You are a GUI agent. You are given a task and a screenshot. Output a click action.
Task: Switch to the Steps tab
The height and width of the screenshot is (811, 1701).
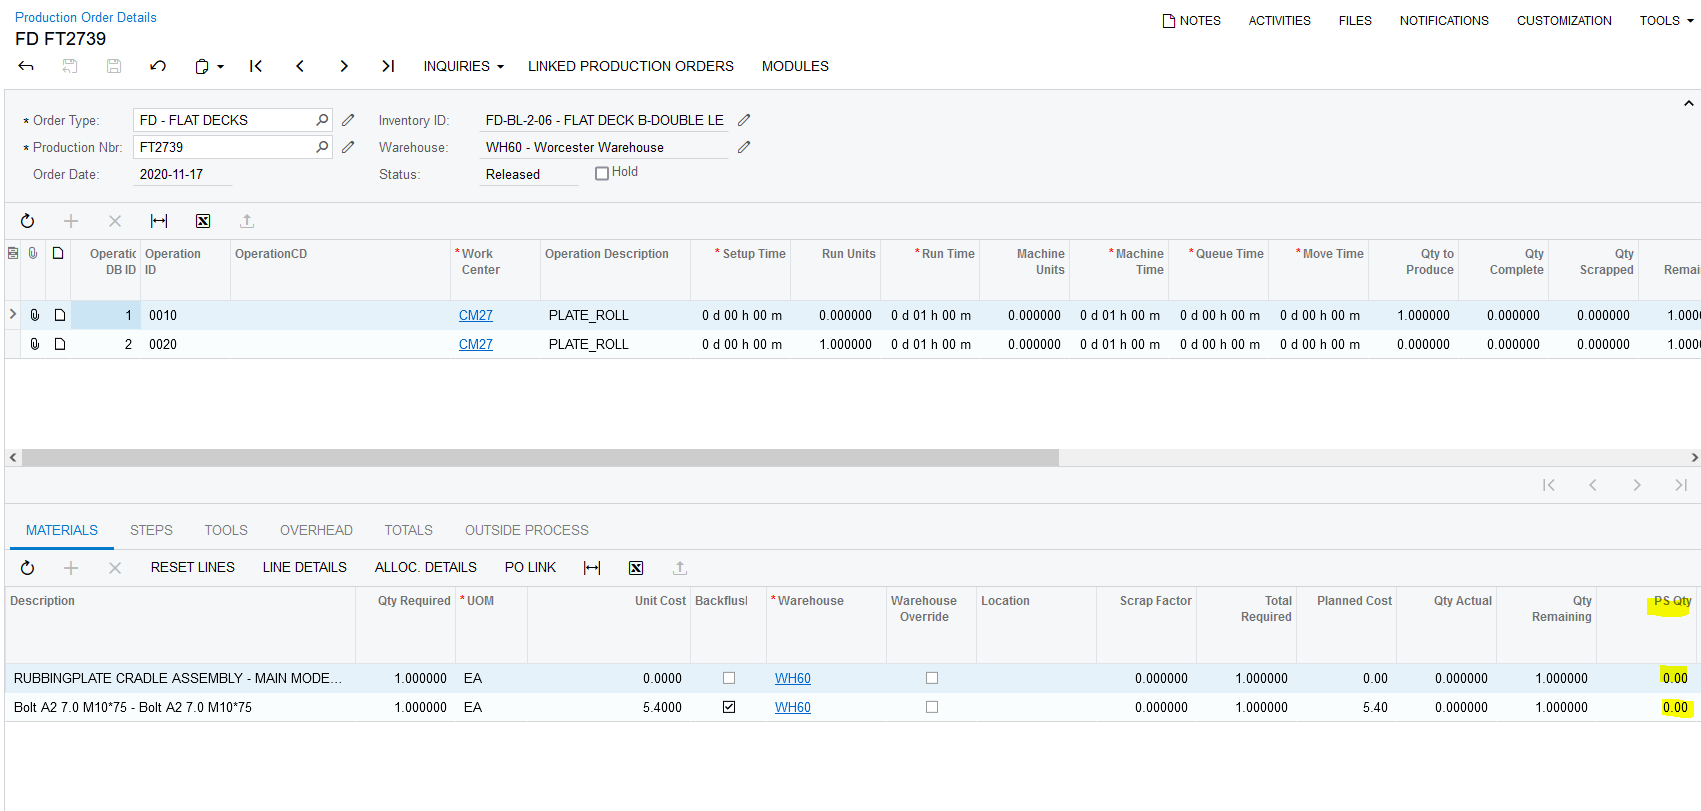pyautogui.click(x=151, y=530)
